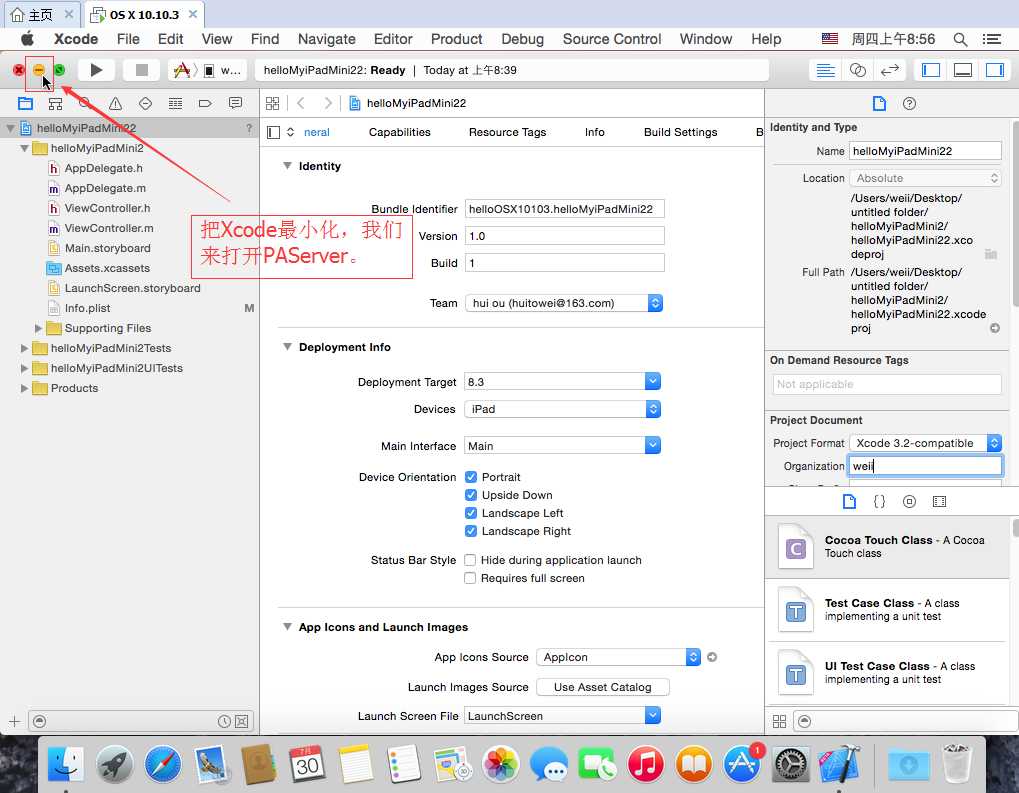
Task: Open the related items grid menu
Action: point(273,103)
